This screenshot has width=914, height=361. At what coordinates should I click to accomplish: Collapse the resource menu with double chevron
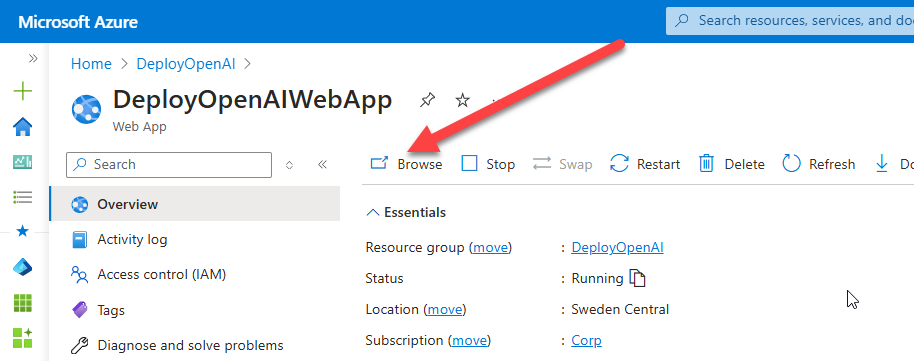322,164
